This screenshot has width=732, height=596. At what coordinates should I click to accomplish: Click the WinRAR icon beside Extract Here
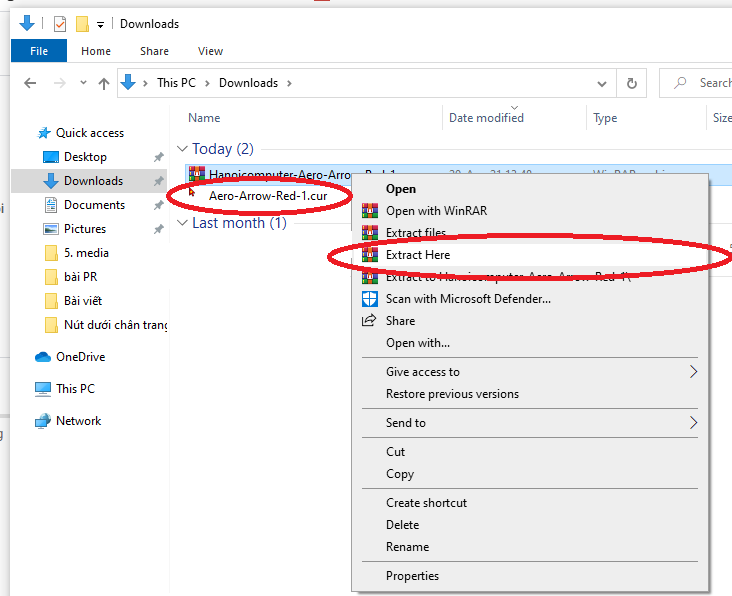370,255
